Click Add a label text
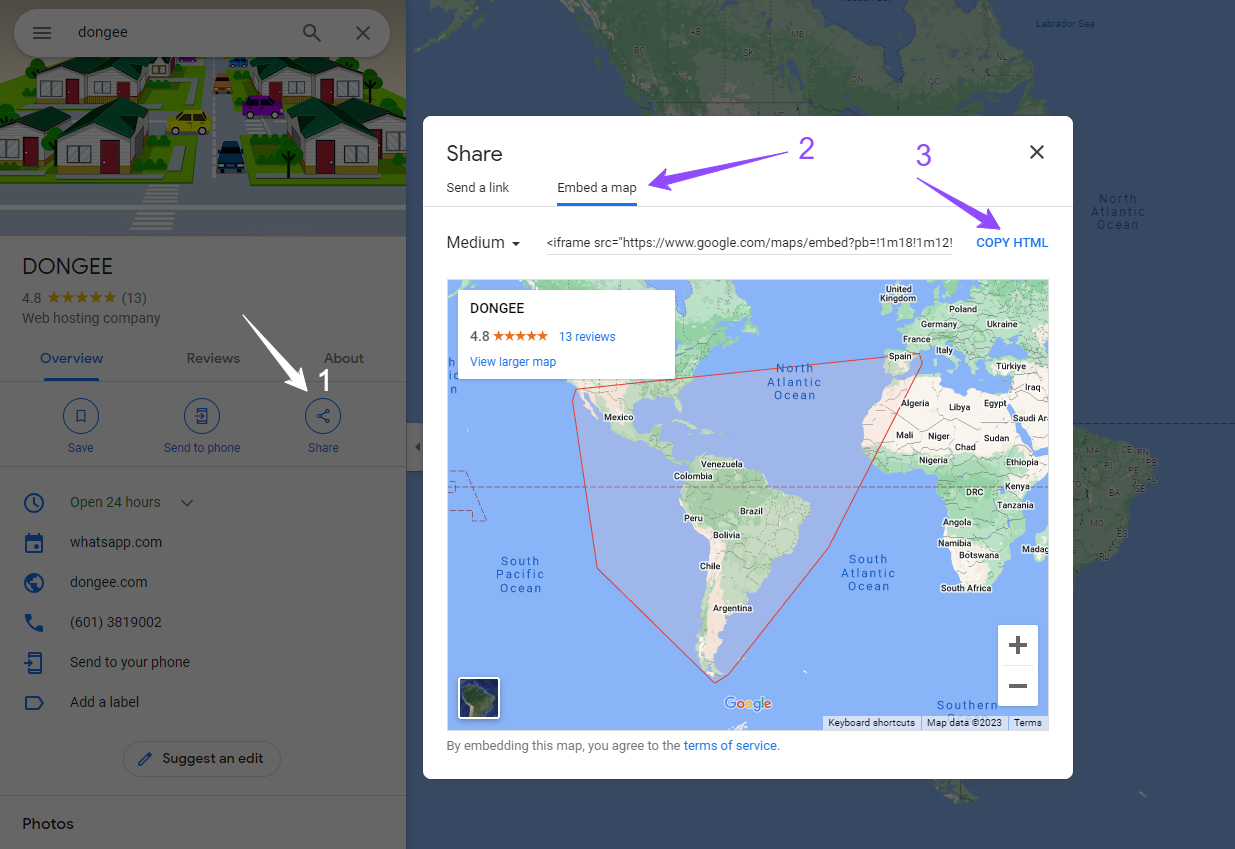The height and width of the screenshot is (849, 1235). tap(105, 702)
